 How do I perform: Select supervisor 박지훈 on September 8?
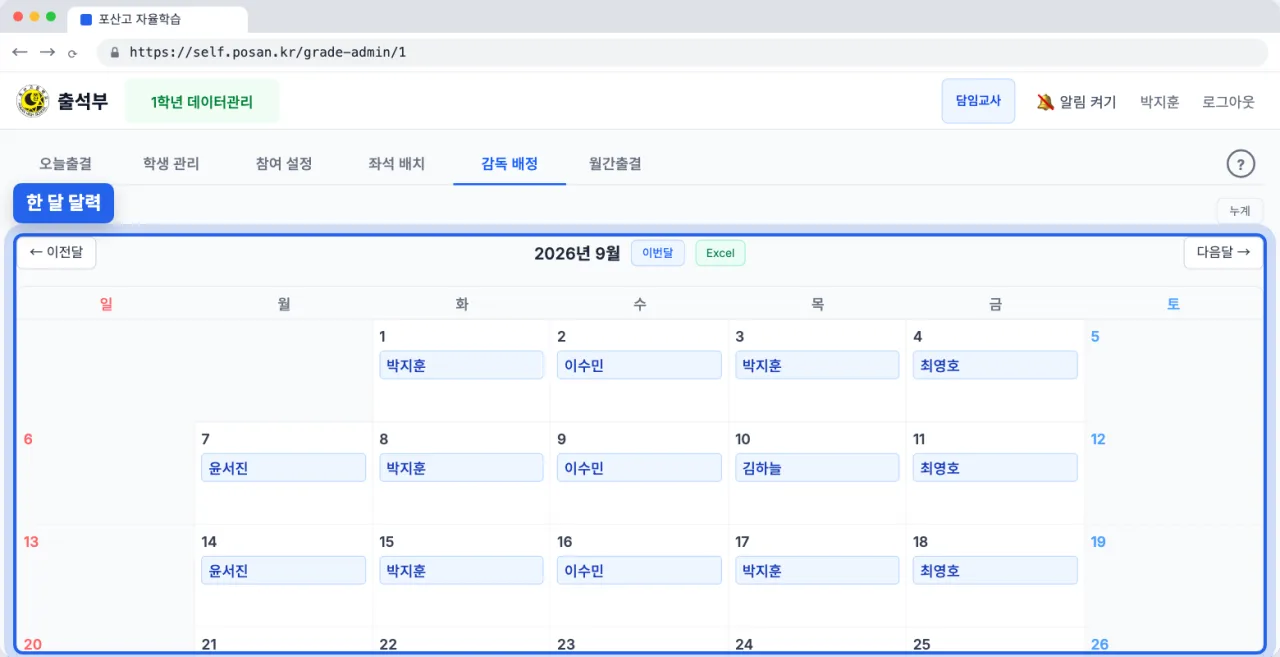[461, 468]
